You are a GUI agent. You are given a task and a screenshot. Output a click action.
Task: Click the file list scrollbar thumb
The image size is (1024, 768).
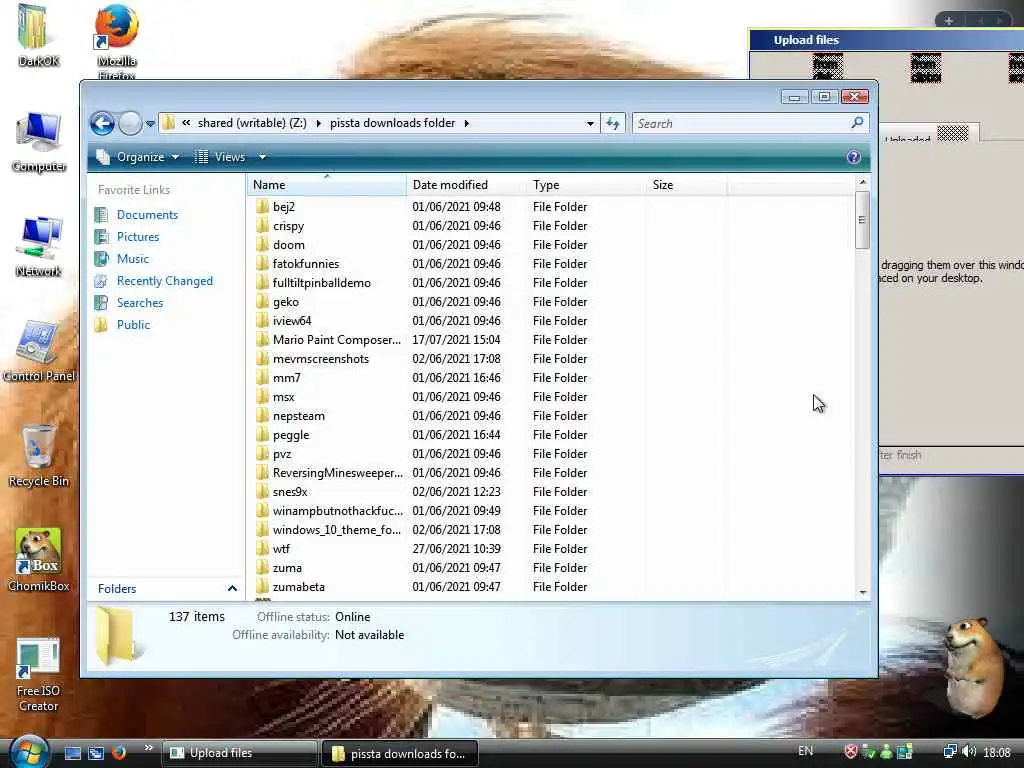pos(862,220)
